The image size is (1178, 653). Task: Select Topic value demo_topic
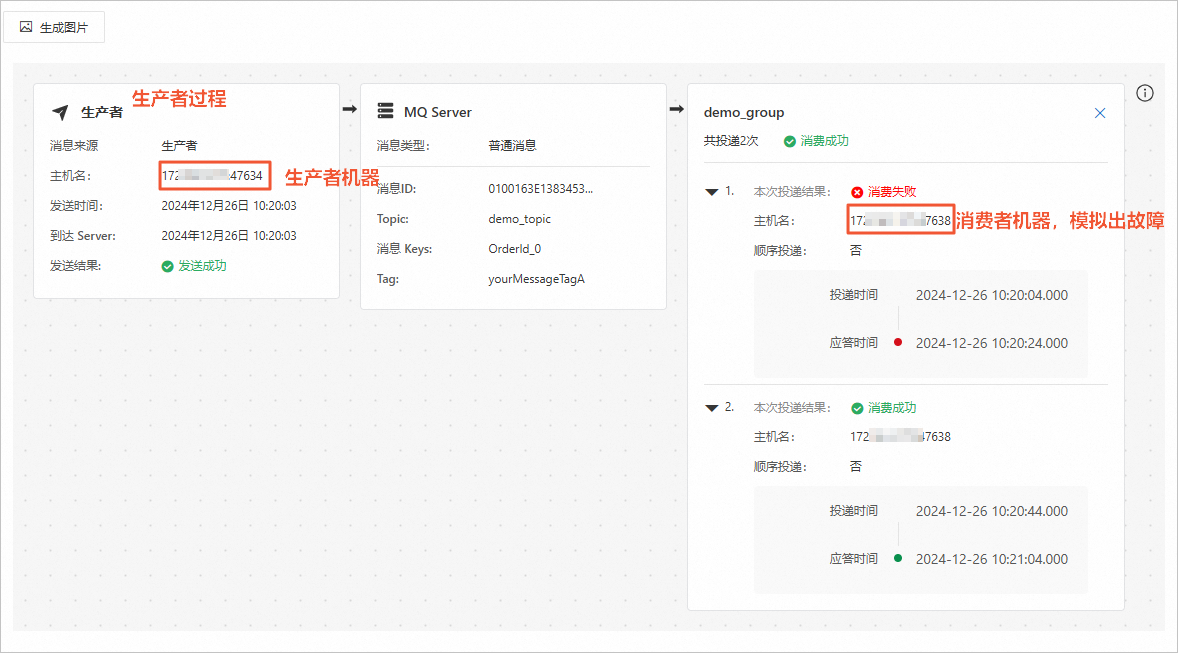(x=519, y=219)
